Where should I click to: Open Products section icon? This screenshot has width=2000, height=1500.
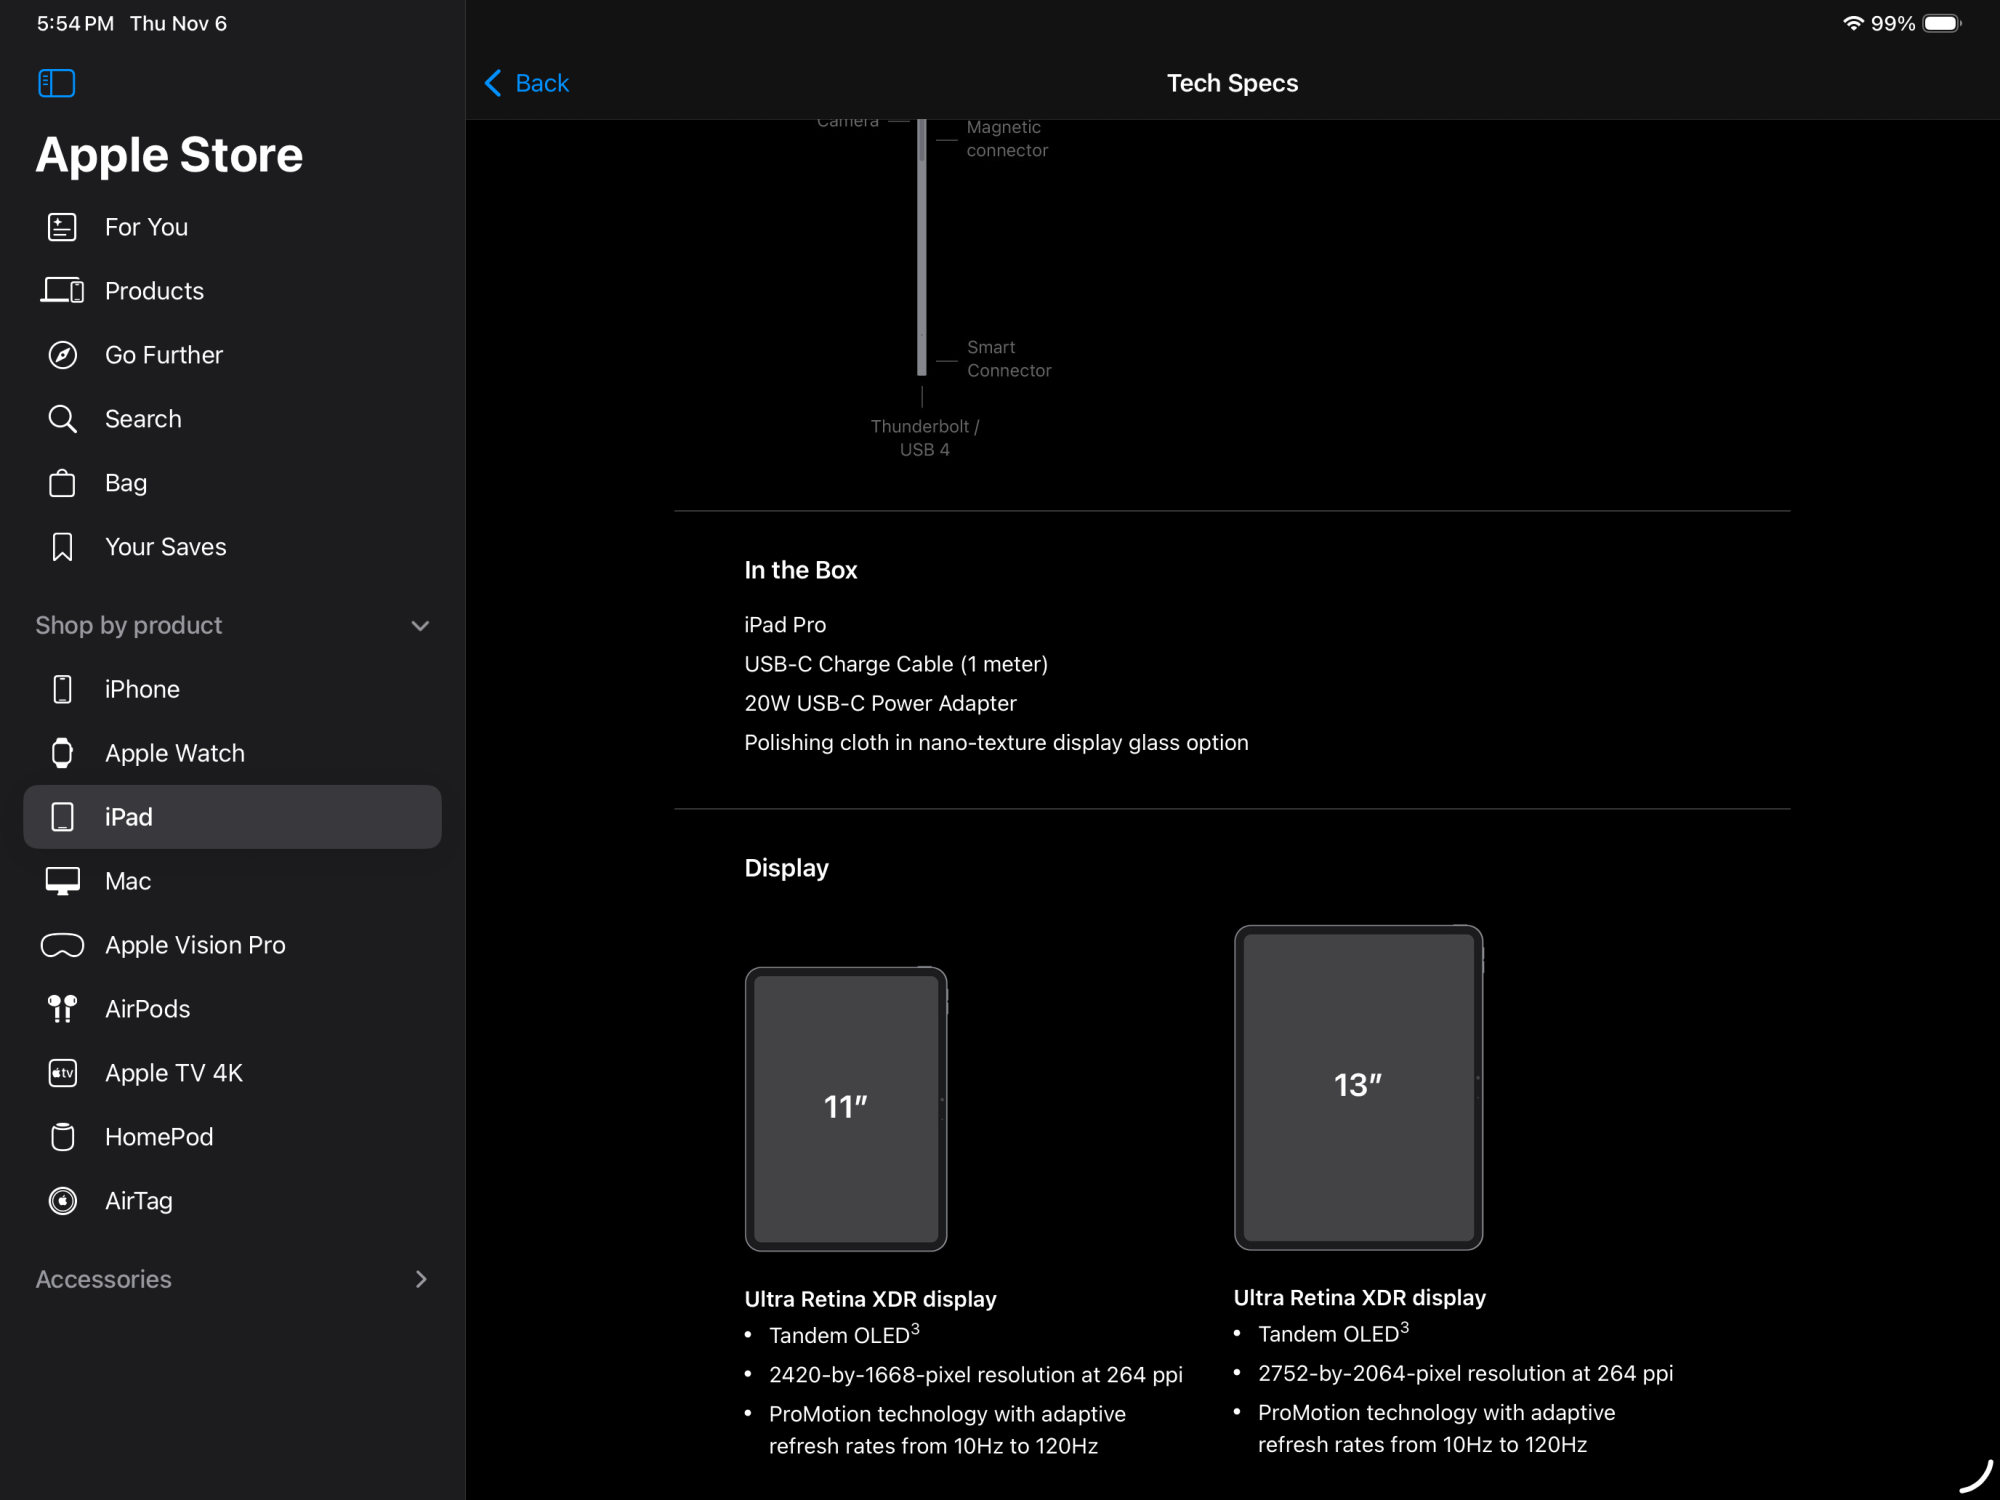(x=62, y=291)
